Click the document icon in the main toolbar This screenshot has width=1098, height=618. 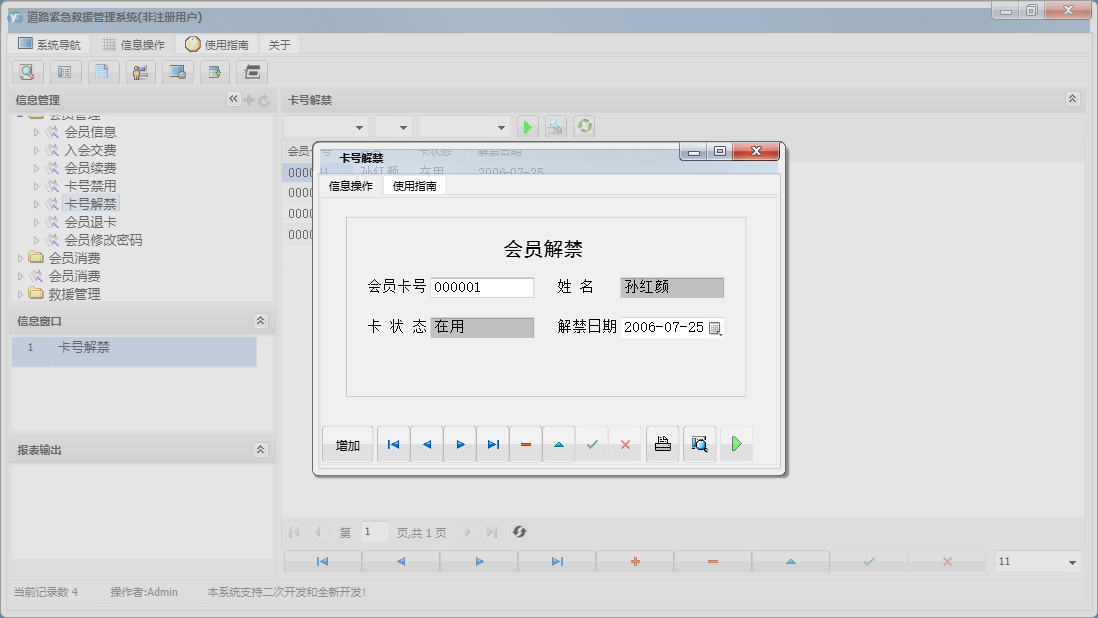point(103,72)
